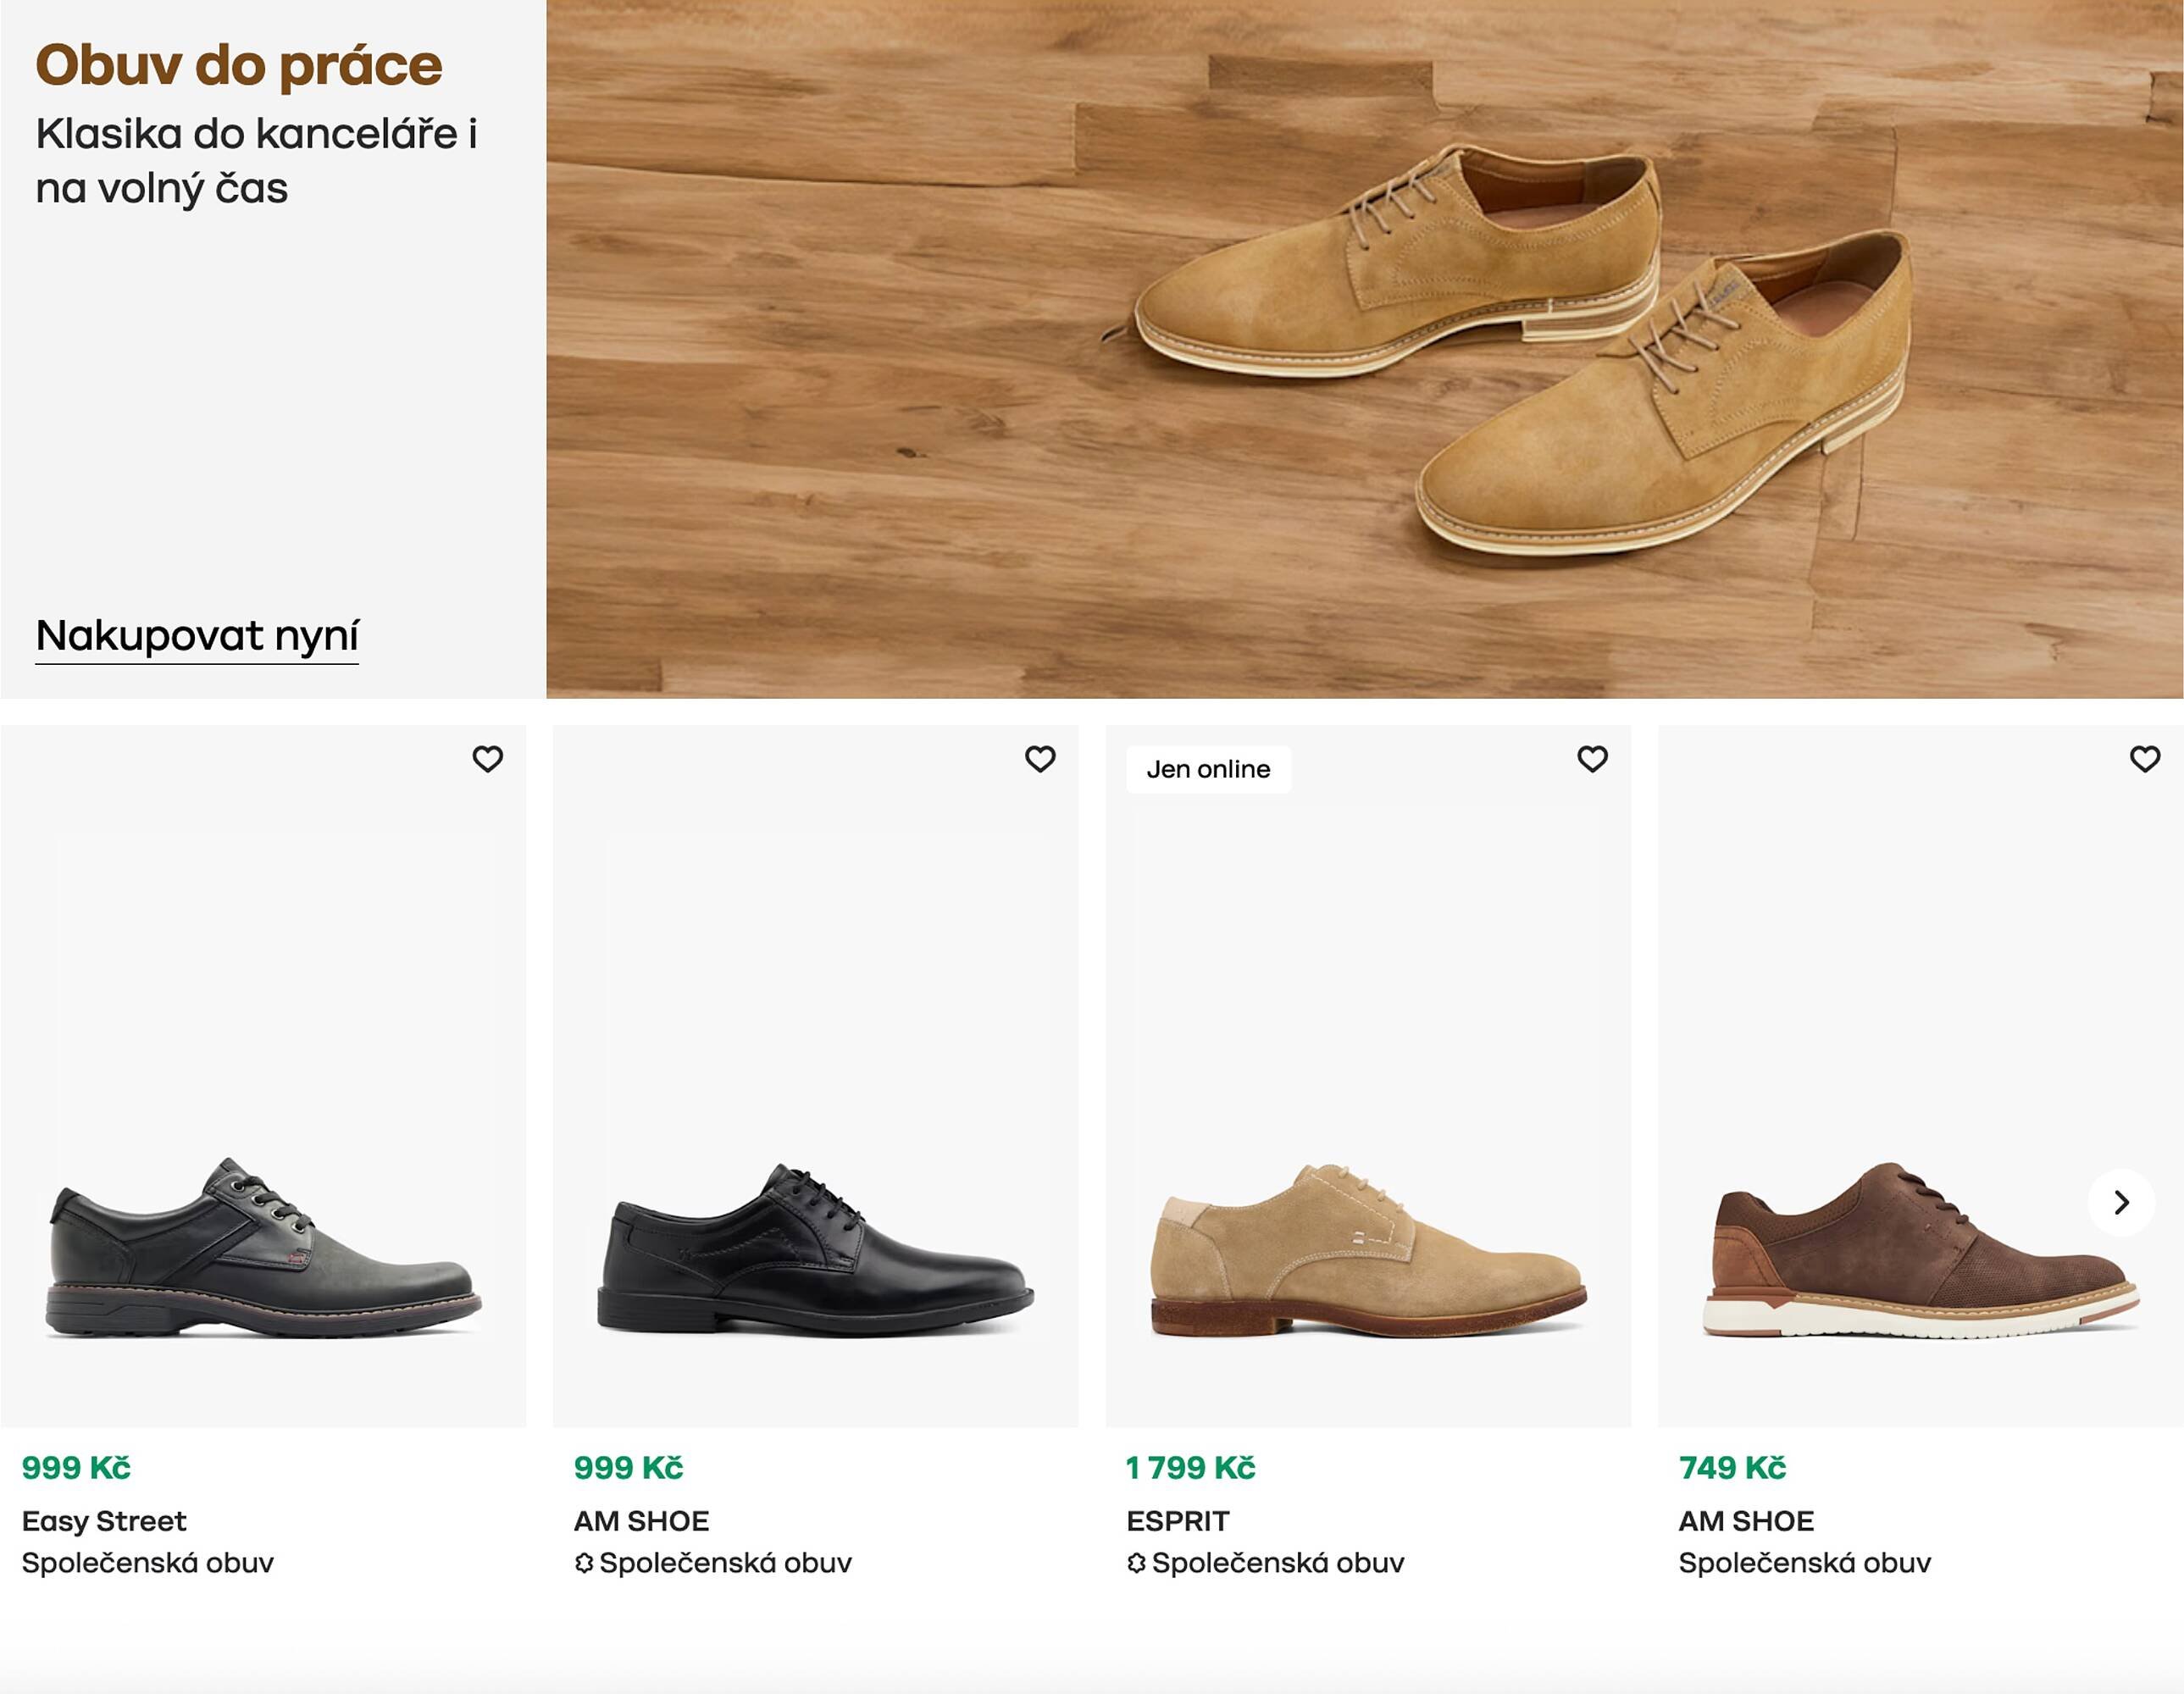Screen dimensions: 2184x1694
Task: Click the Easy Street brand name
Action: pos(104,1521)
